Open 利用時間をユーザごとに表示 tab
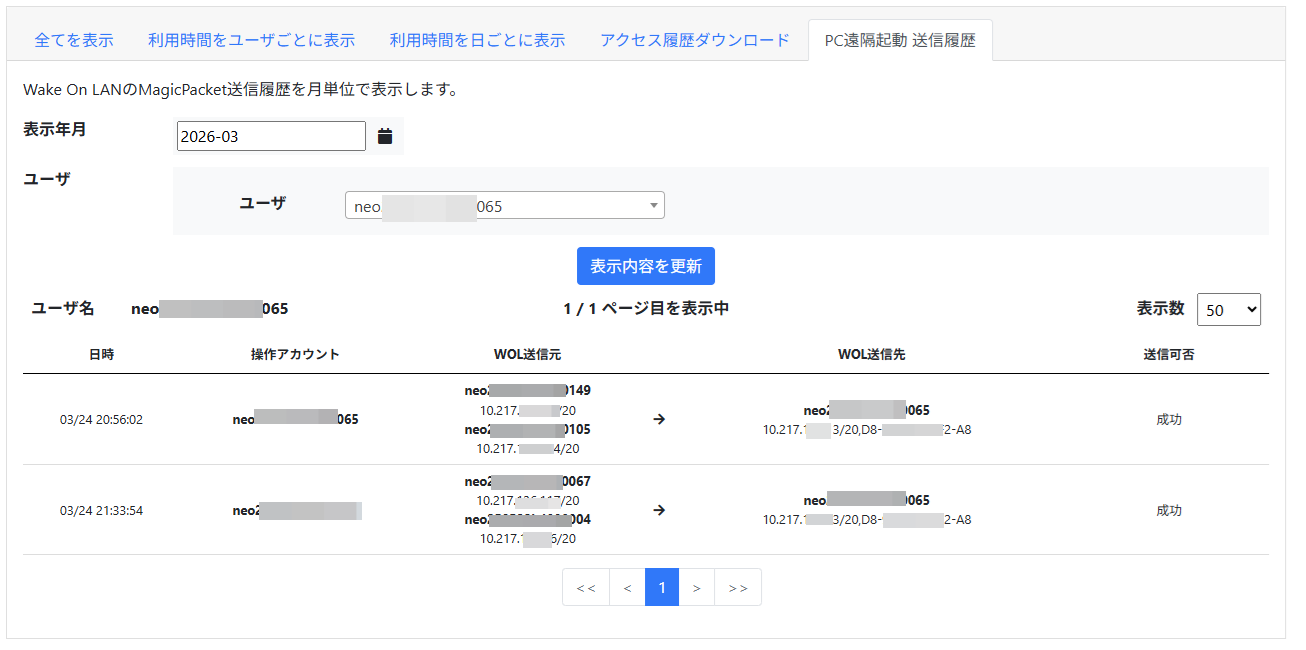 coord(251,40)
